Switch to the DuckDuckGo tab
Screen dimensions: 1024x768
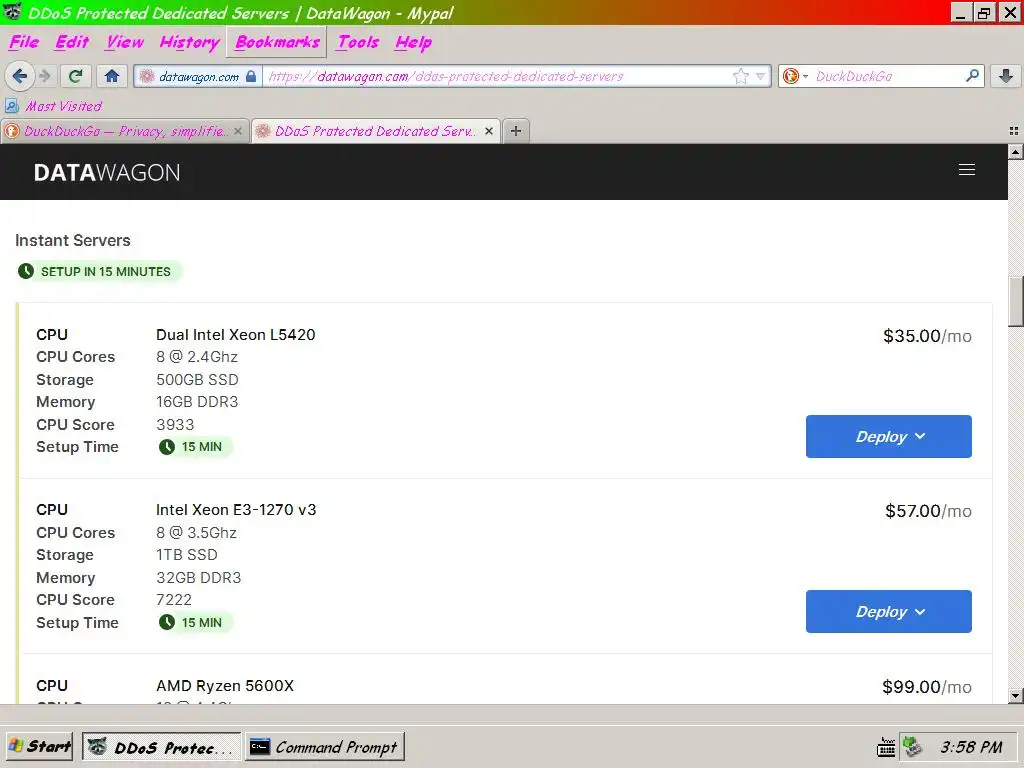click(124, 131)
